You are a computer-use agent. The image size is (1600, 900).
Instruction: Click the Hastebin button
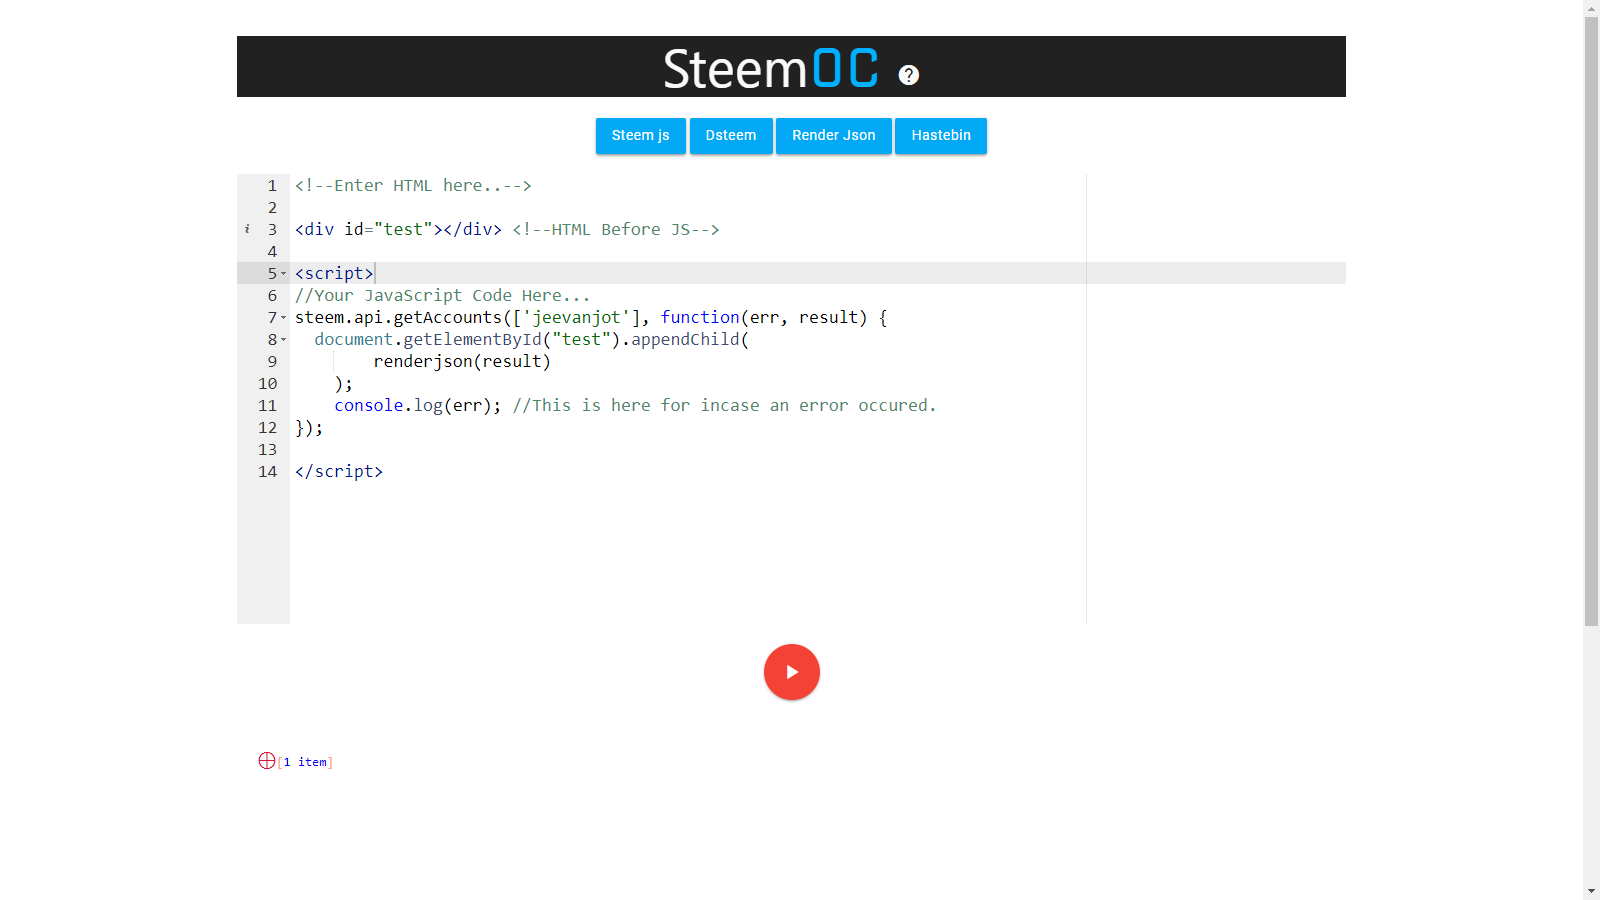(x=941, y=136)
